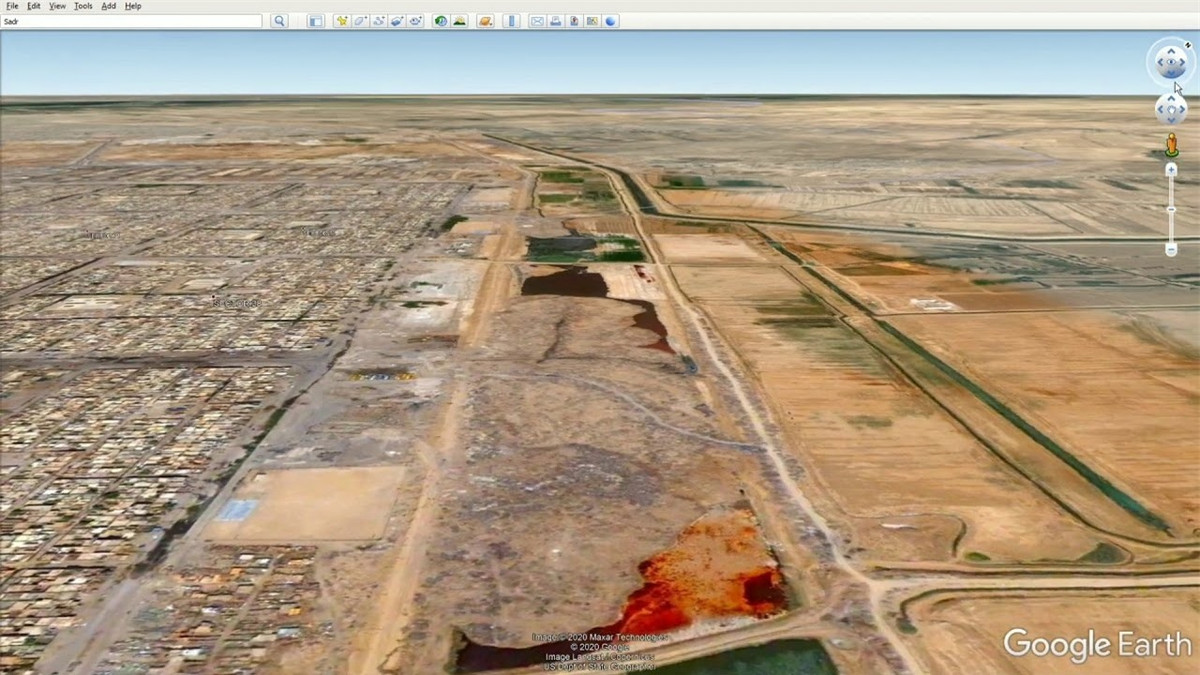Open the File menu
1200x675 pixels.
tap(11, 5)
